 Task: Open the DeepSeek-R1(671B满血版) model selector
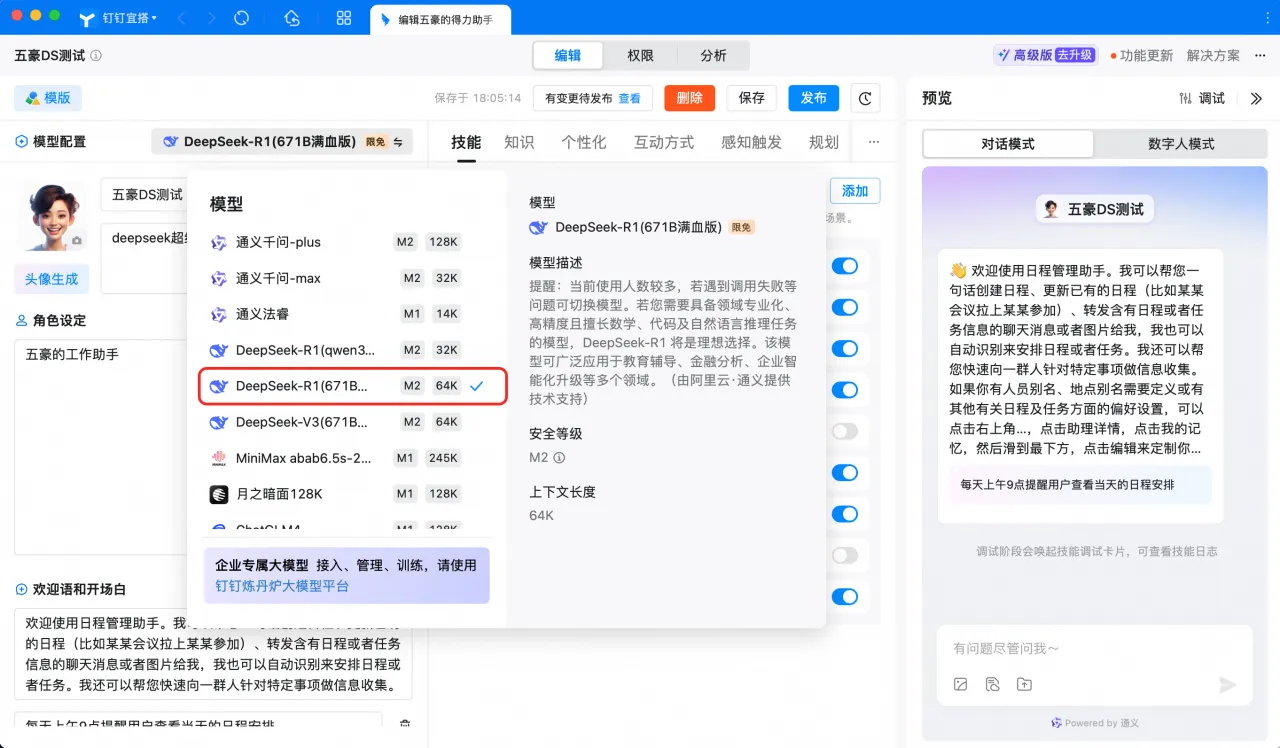tap(282, 142)
